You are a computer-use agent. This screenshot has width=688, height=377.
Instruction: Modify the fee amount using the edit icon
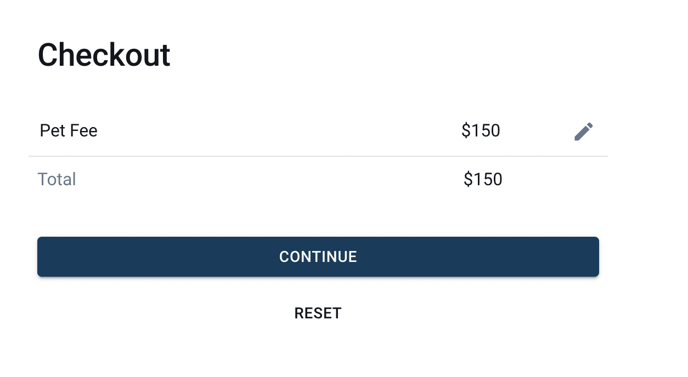(584, 131)
